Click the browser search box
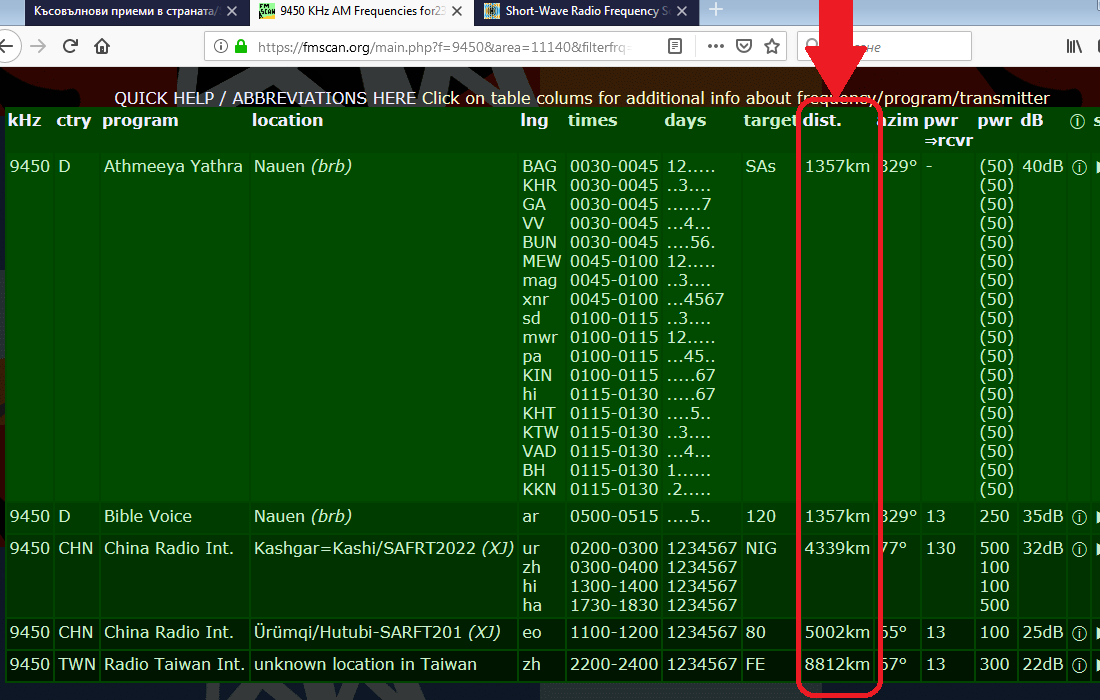The image size is (1100, 700). pos(884,46)
